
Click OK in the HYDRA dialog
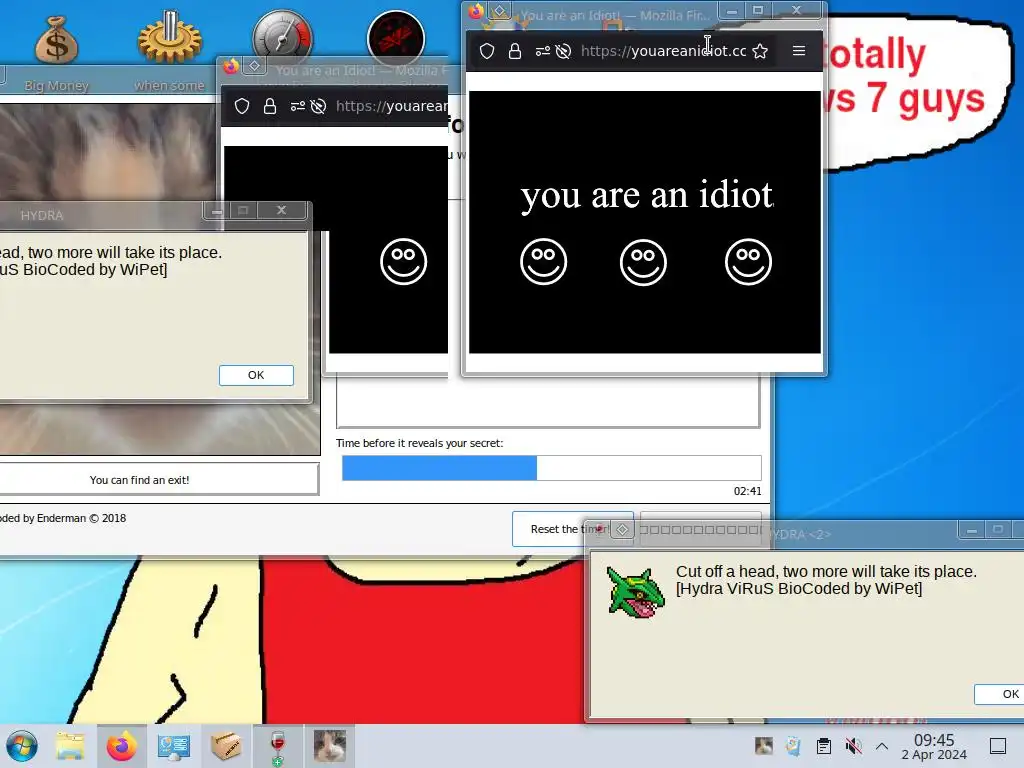(256, 375)
